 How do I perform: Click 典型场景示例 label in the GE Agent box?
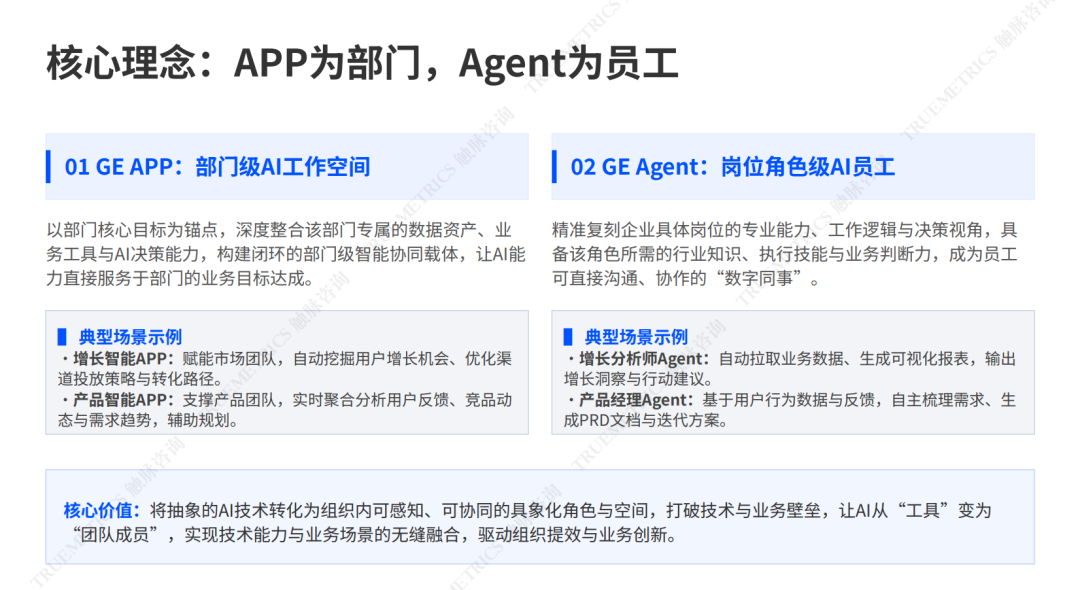(636, 337)
